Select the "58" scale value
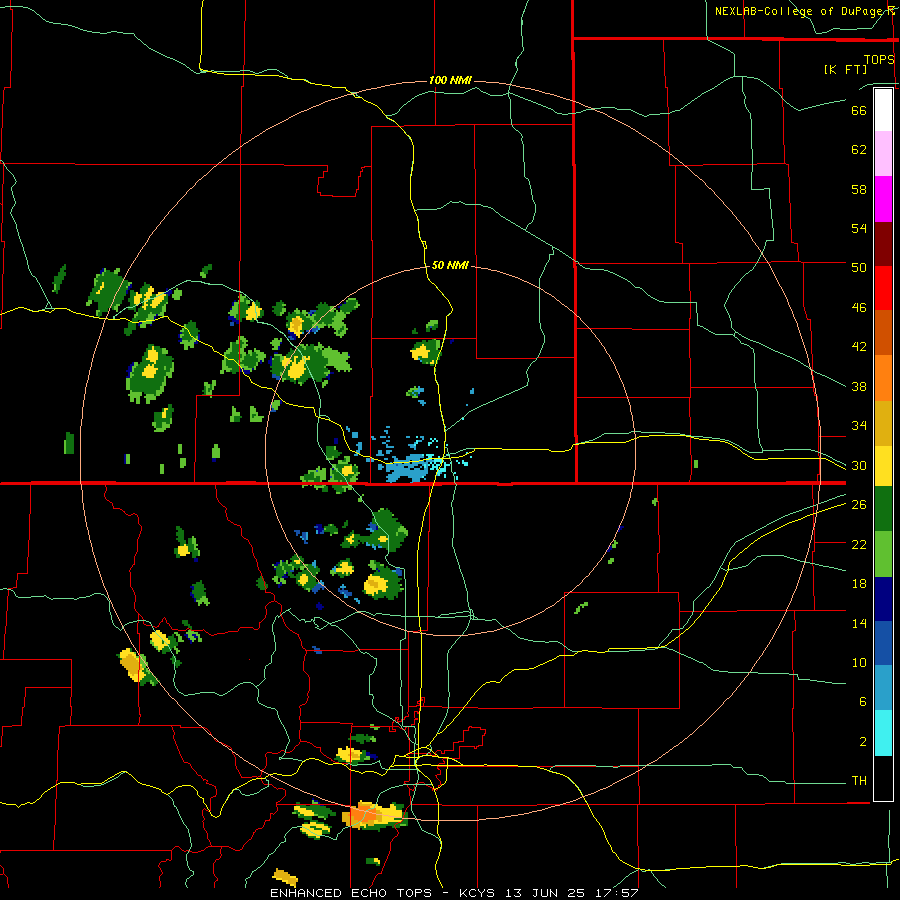The image size is (900, 900). point(859,189)
